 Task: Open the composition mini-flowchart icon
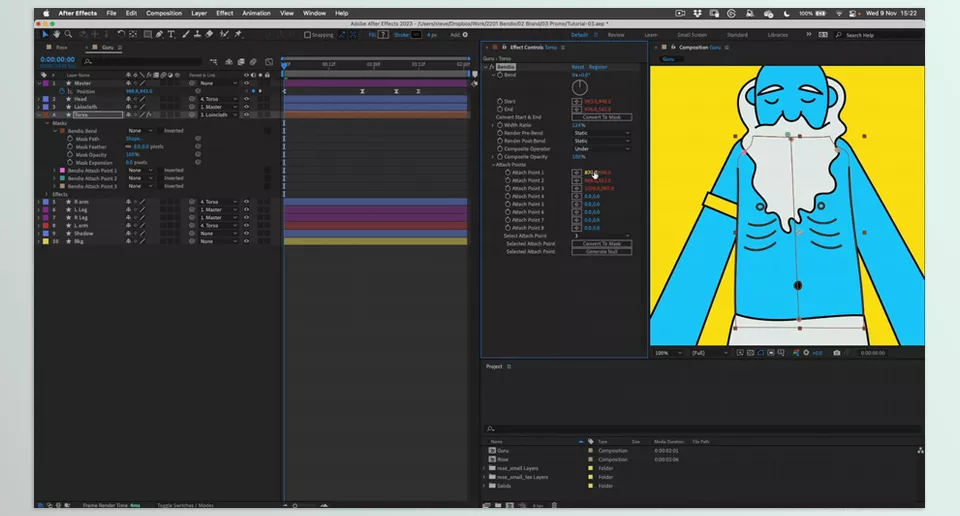coord(213,62)
